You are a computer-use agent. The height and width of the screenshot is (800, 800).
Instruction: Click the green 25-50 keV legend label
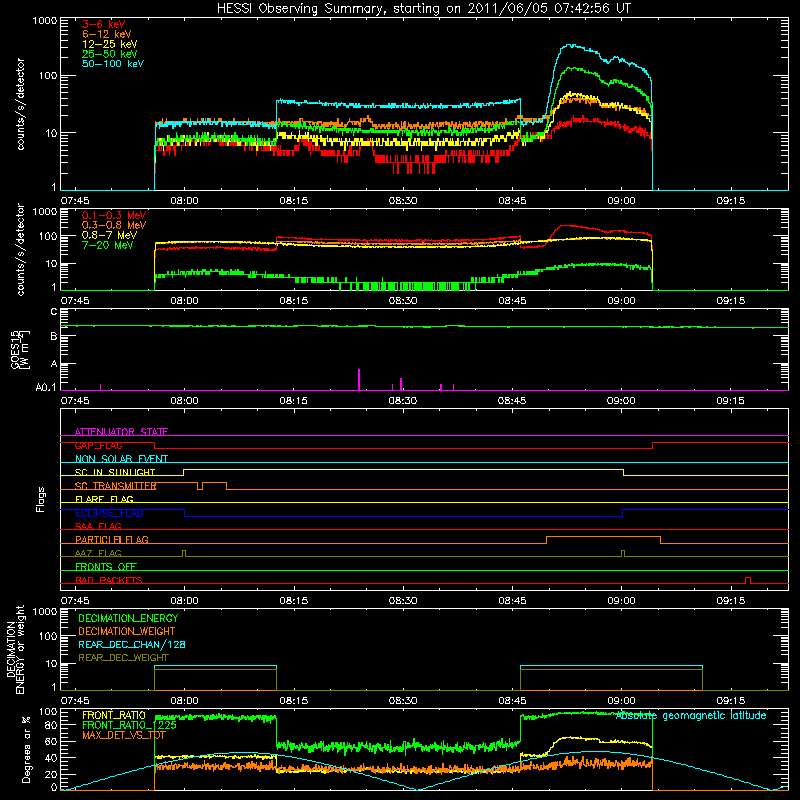[x=110, y=54]
